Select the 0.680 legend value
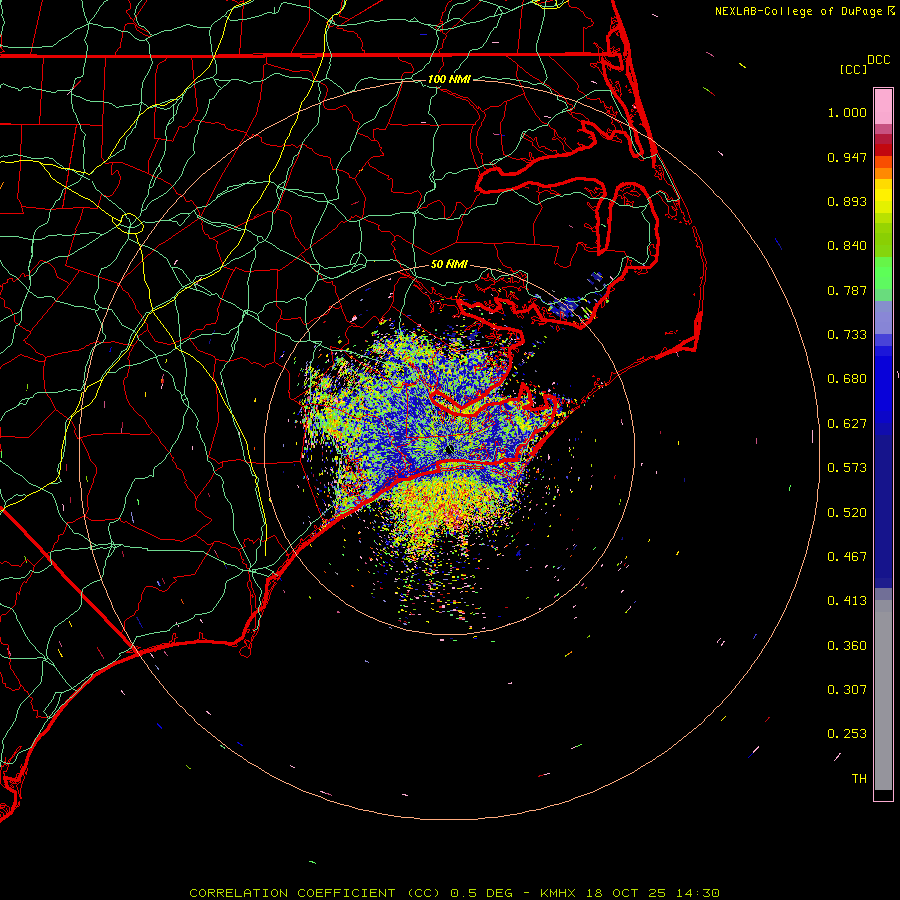 [x=847, y=379]
